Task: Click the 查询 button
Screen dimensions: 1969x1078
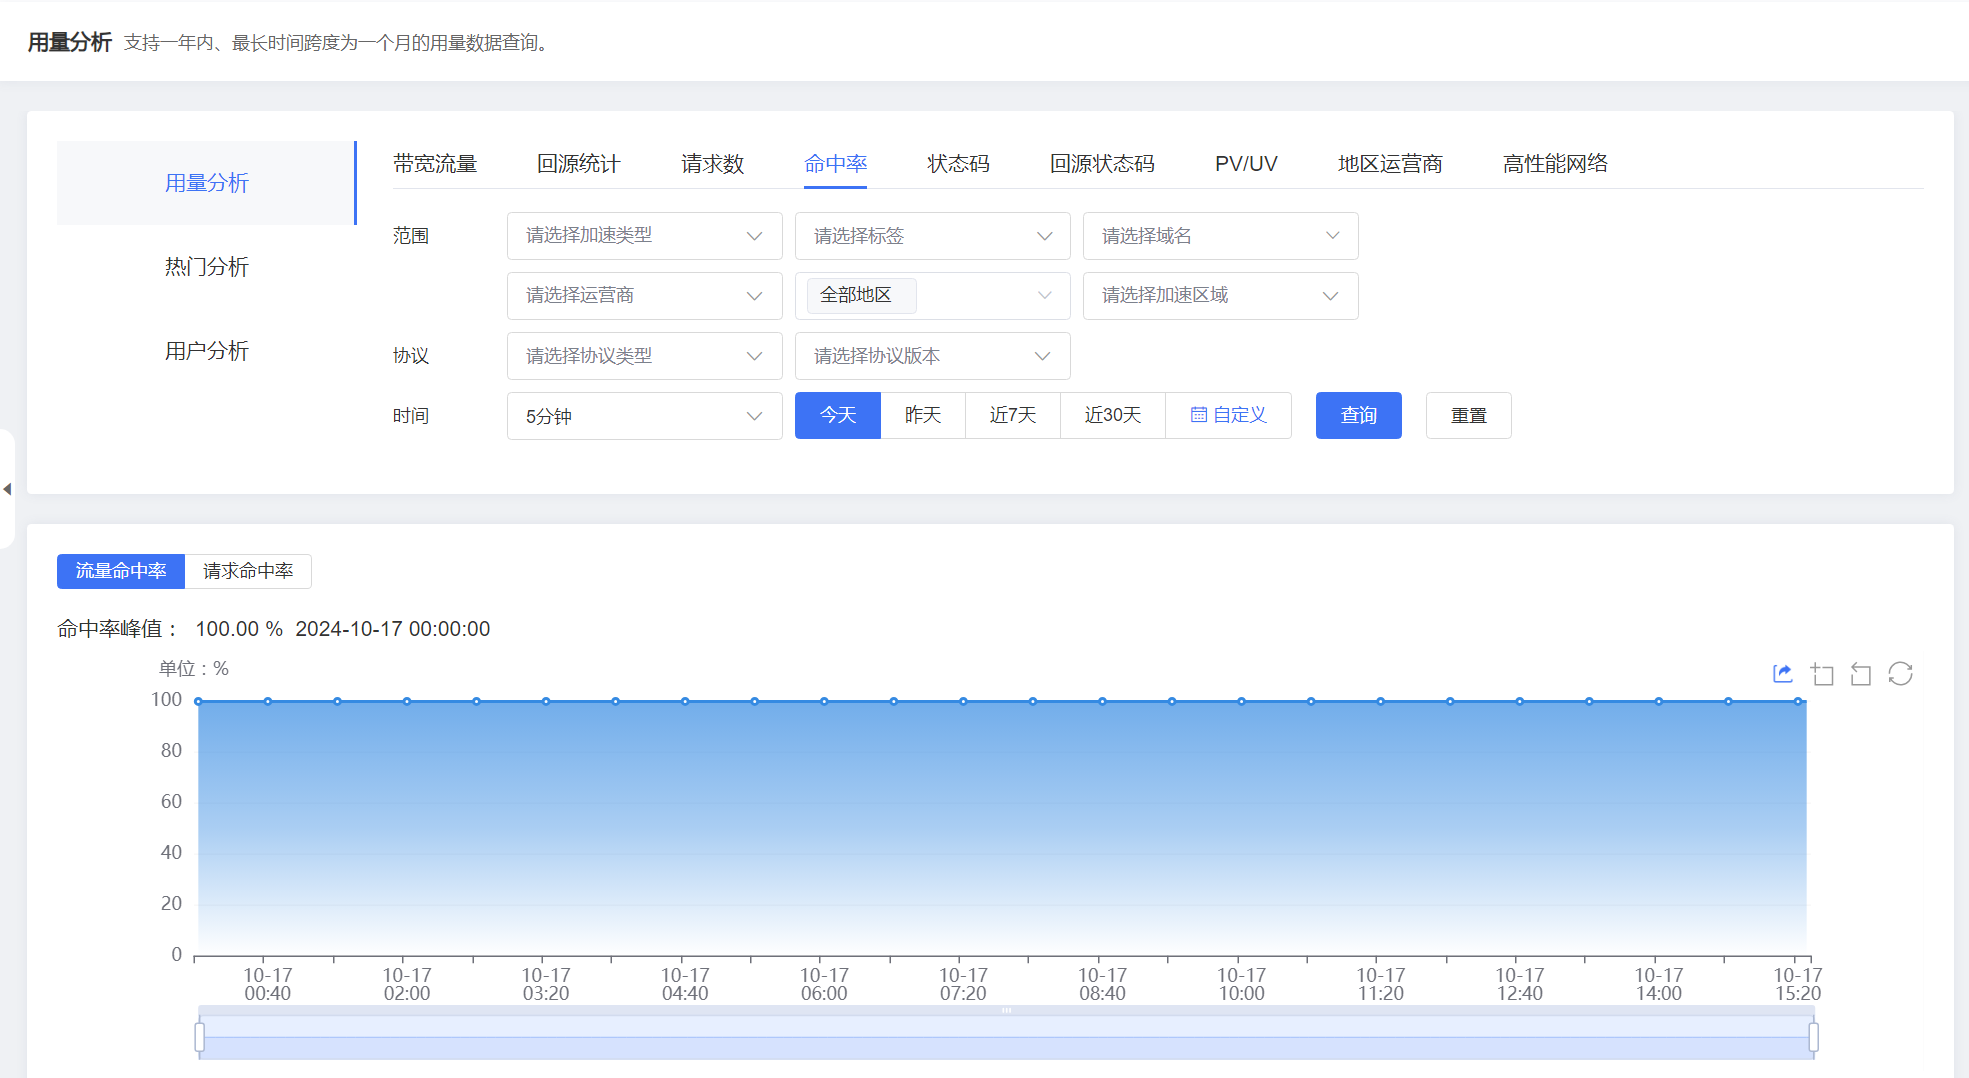Action: [1358, 415]
